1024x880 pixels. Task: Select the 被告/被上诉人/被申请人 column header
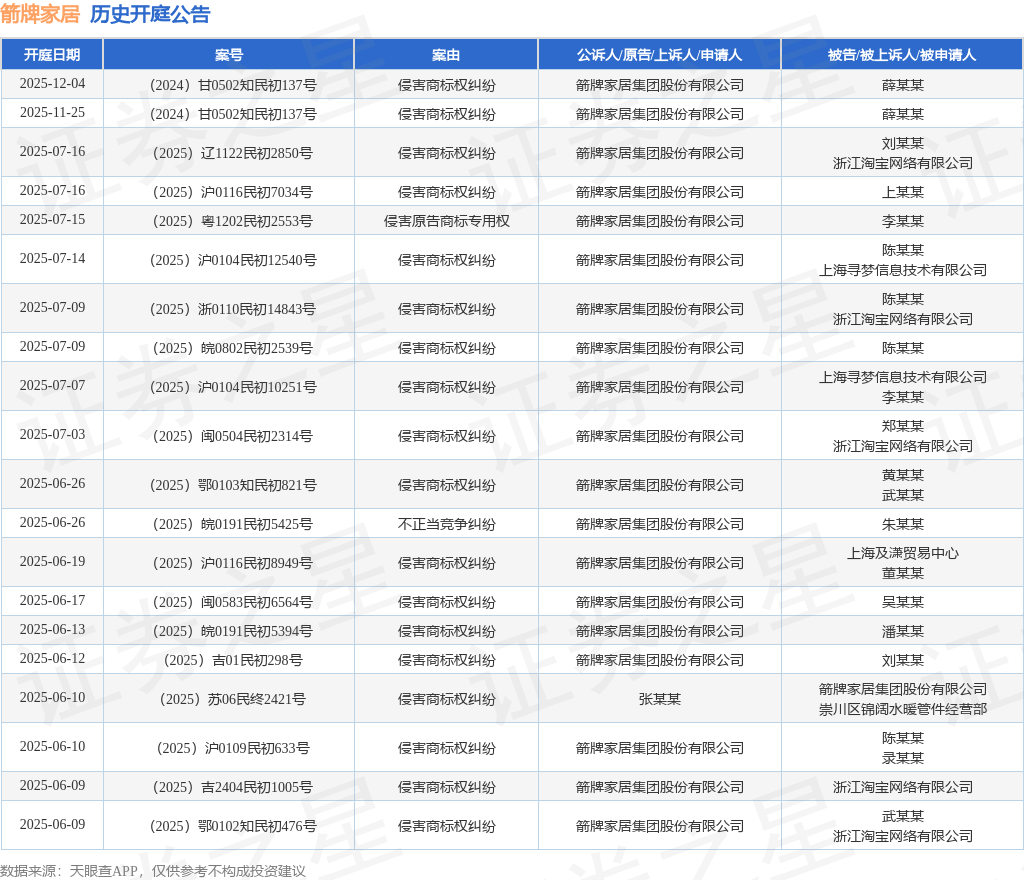(902, 55)
